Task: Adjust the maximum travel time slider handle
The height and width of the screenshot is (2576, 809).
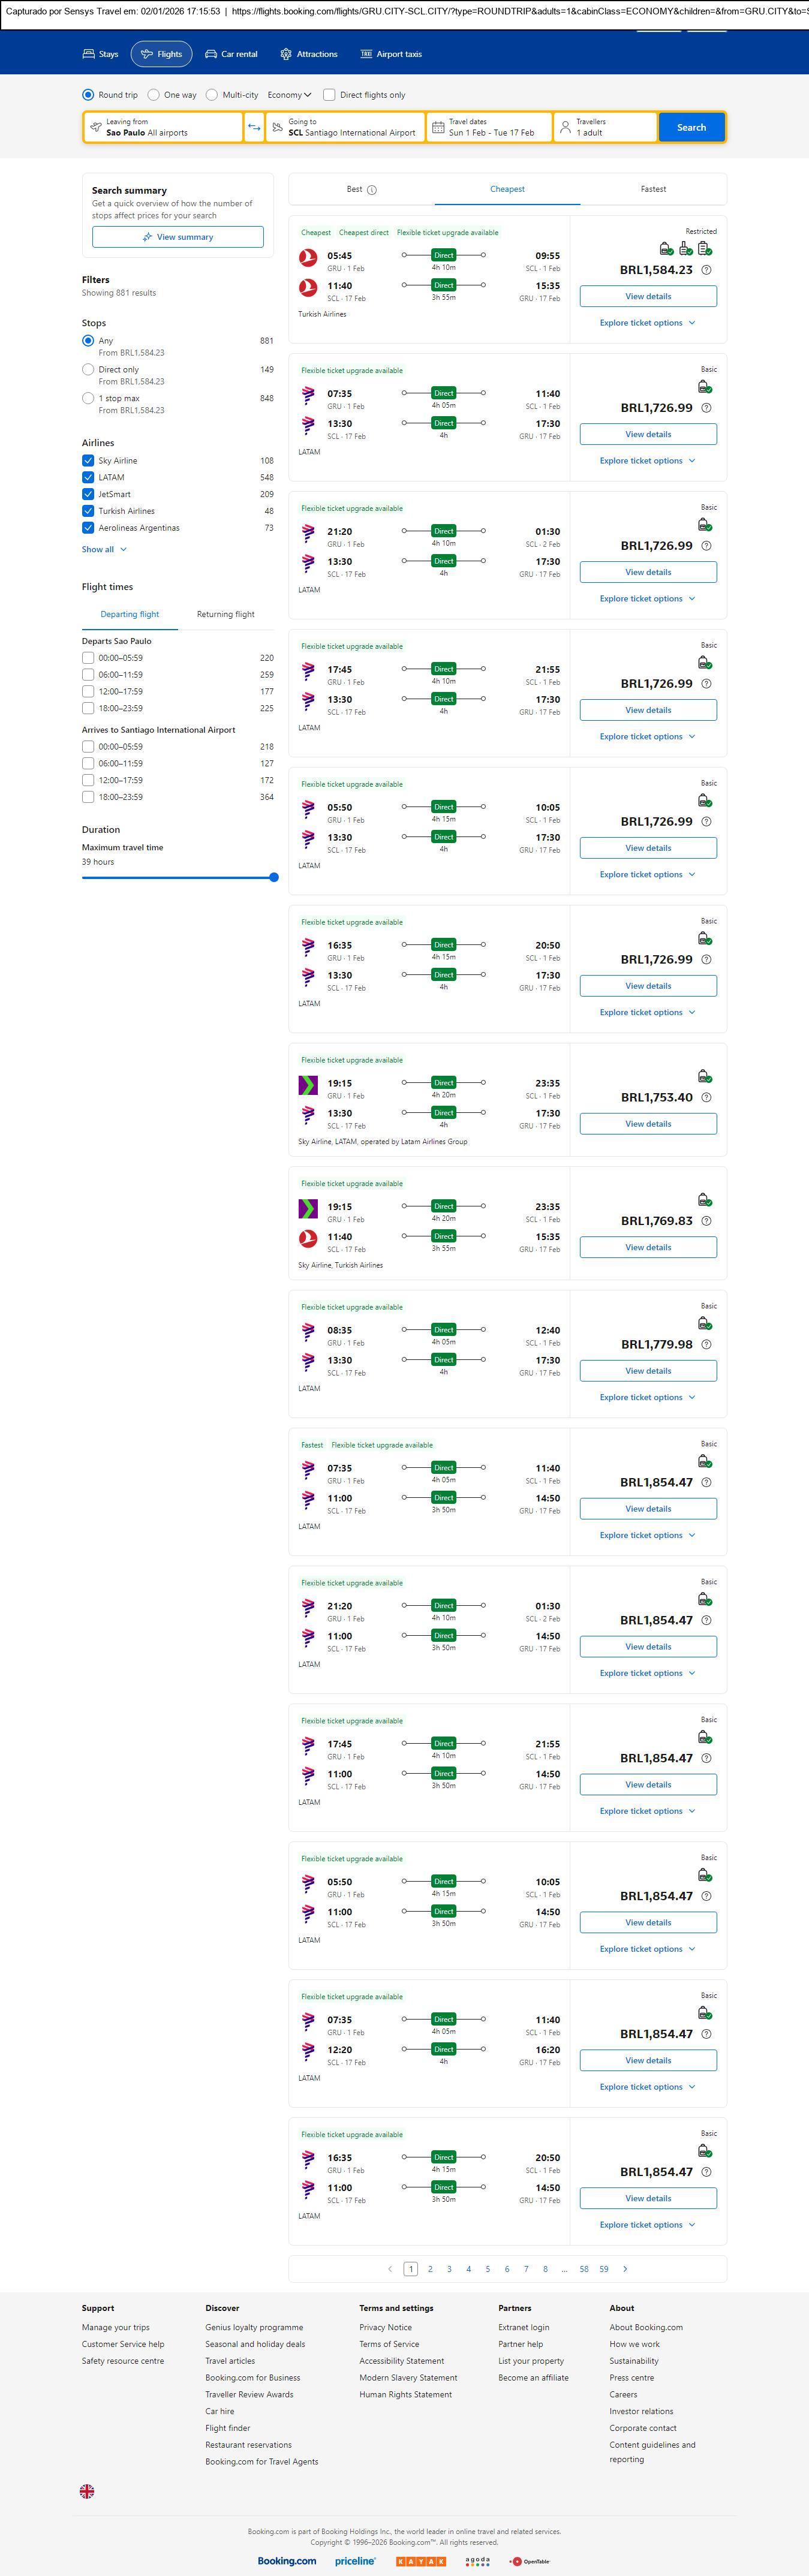Action: click(x=274, y=877)
